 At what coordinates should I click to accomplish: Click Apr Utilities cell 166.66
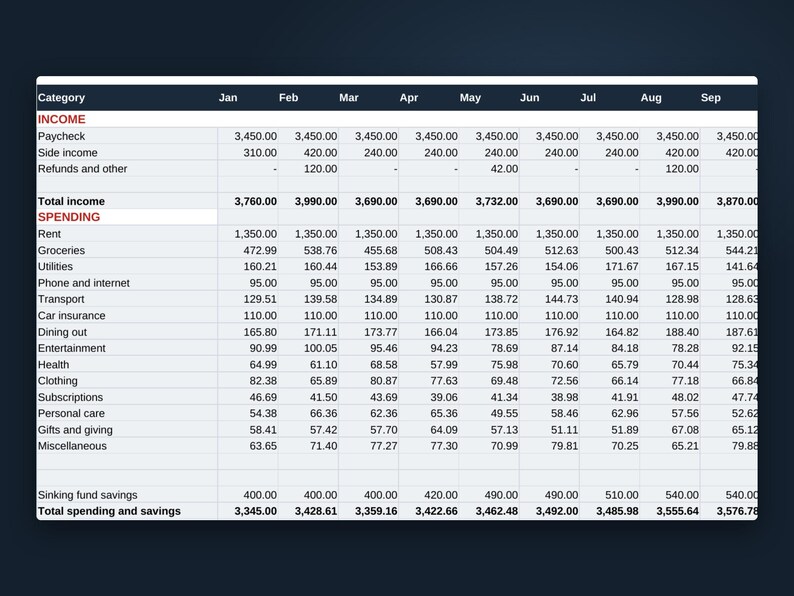point(429,267)
